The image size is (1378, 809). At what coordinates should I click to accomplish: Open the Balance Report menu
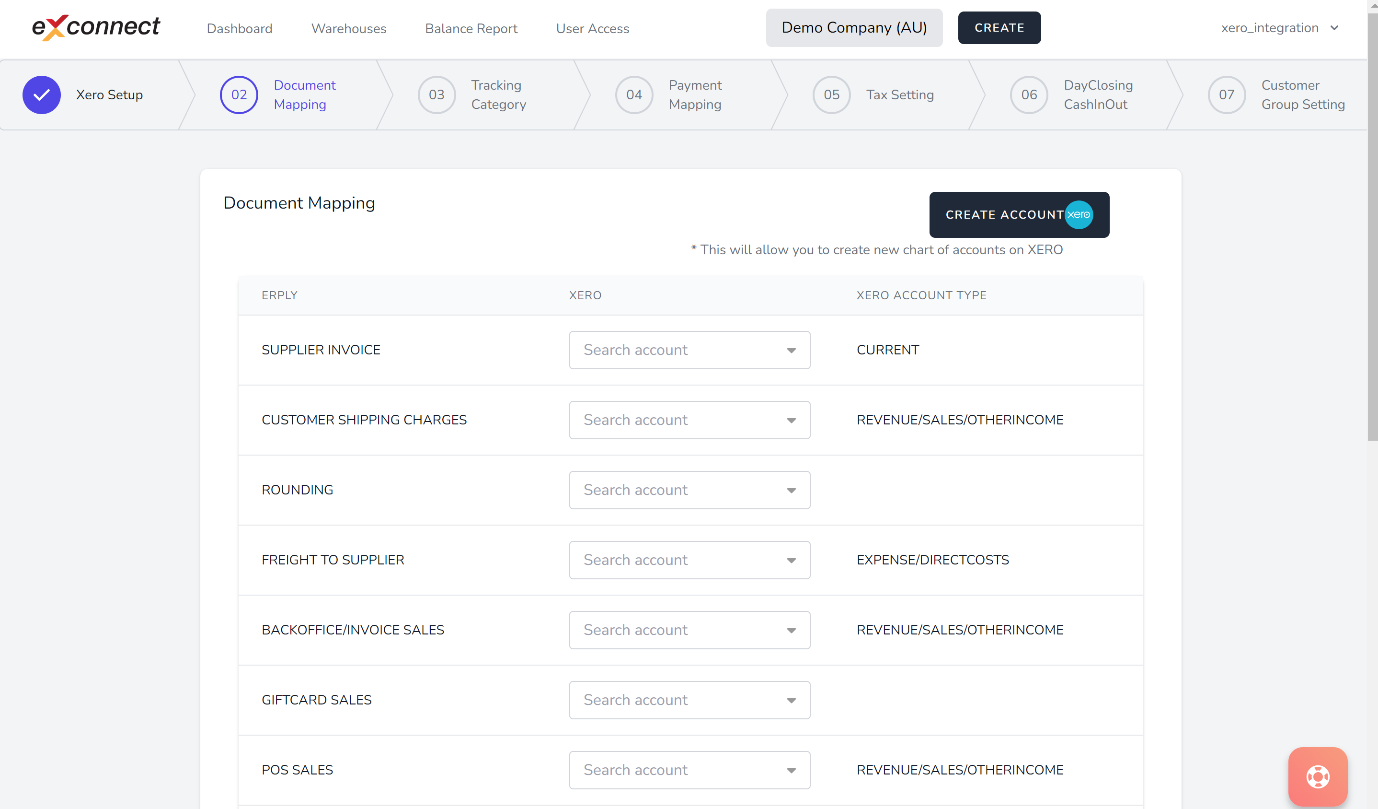471,28
